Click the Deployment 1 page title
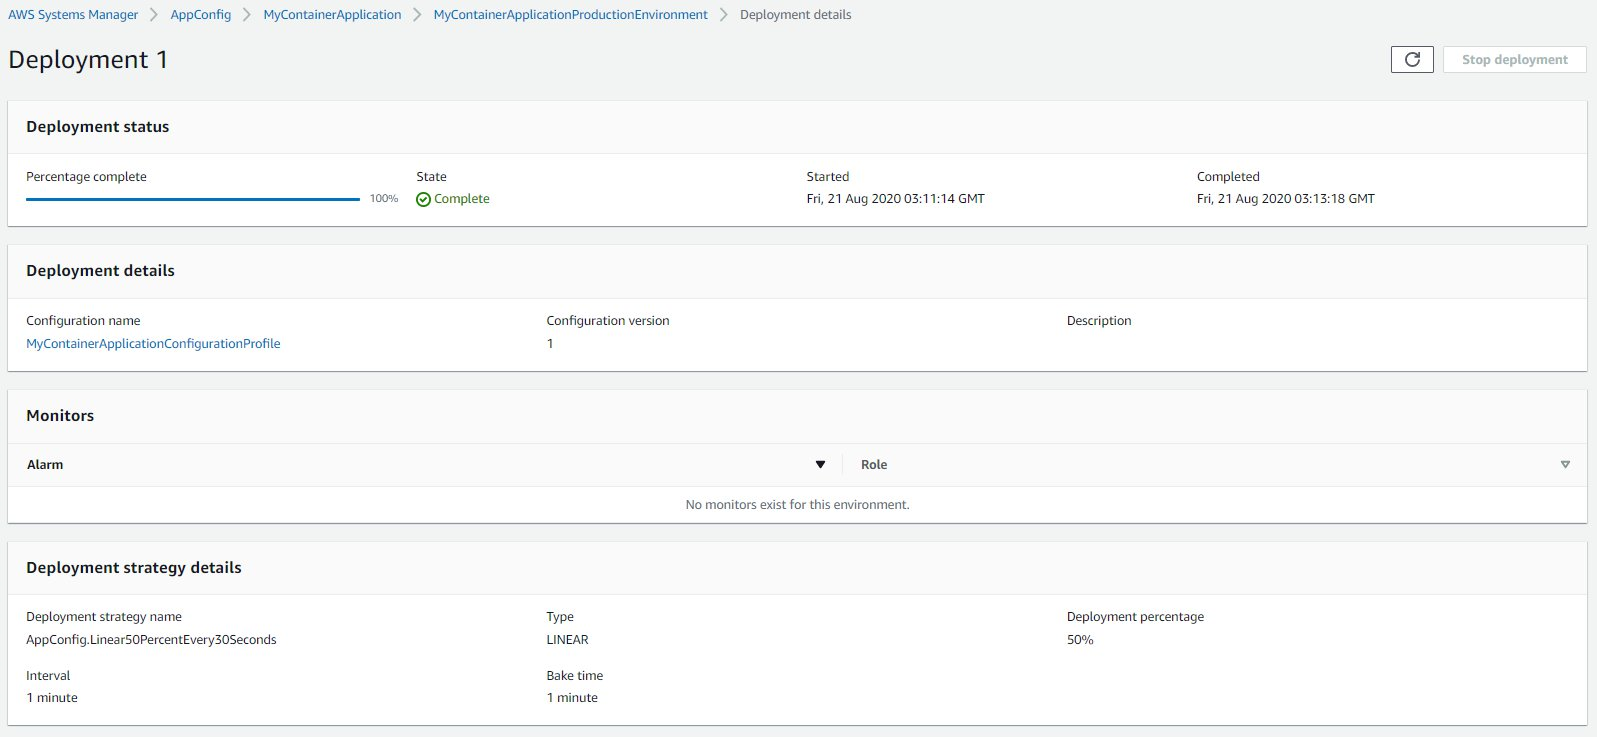The height and width of the screenshot is (737, 1597). pyautogui.click(x=88, y=59)
